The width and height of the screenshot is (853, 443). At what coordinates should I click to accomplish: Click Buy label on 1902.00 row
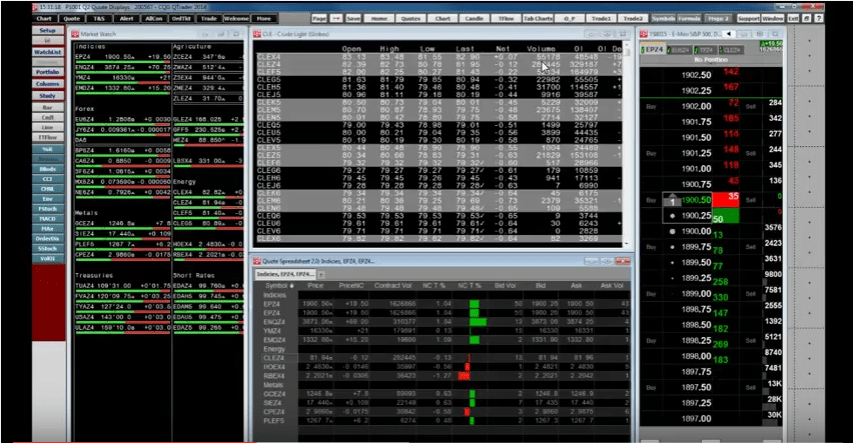pos(651,107)
